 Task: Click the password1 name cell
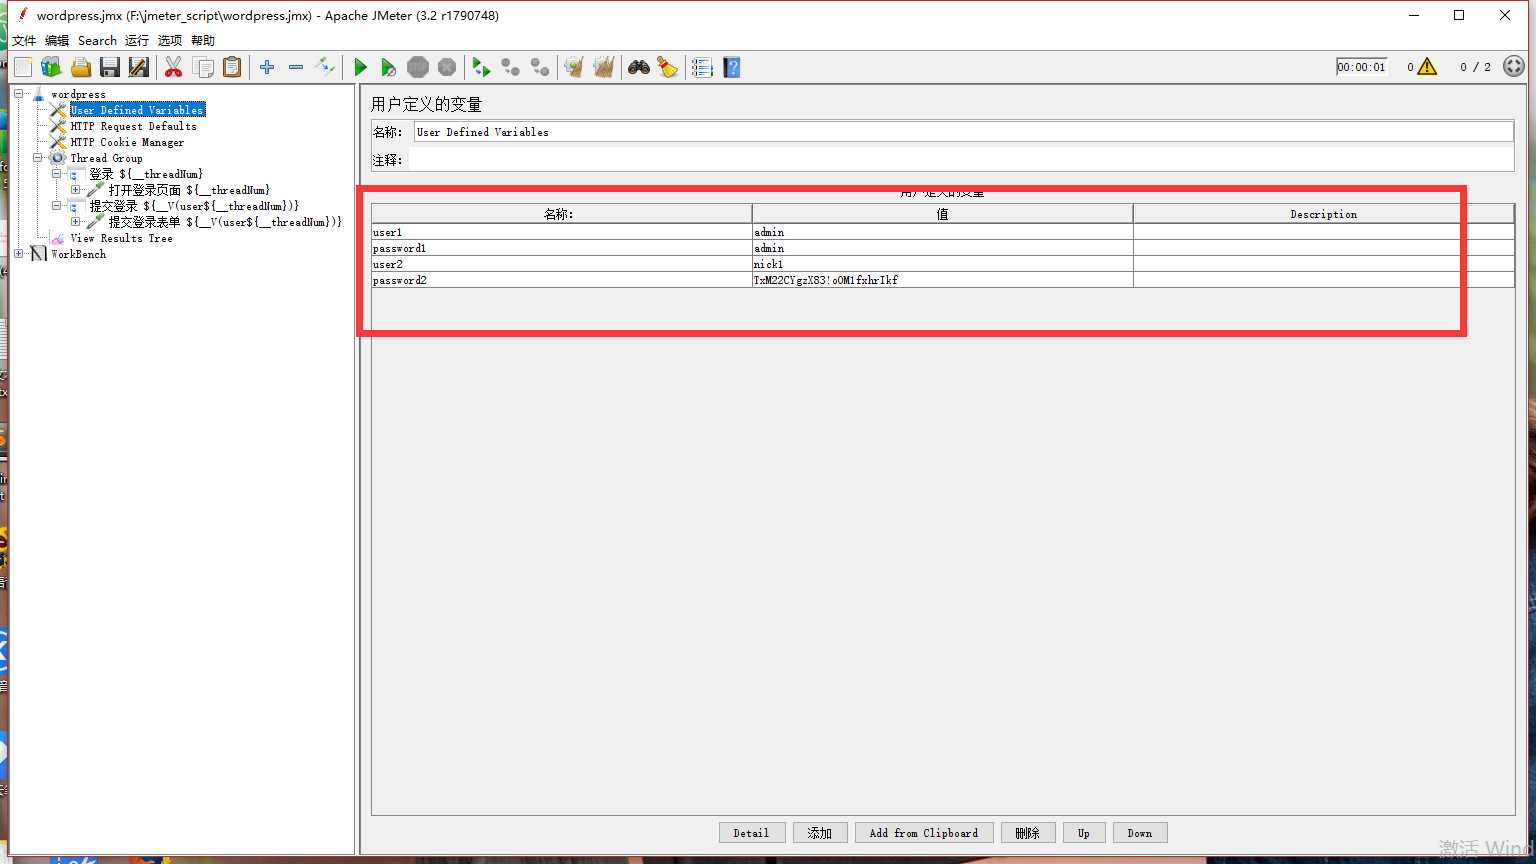pyautogui.click(x=561, y=248)
